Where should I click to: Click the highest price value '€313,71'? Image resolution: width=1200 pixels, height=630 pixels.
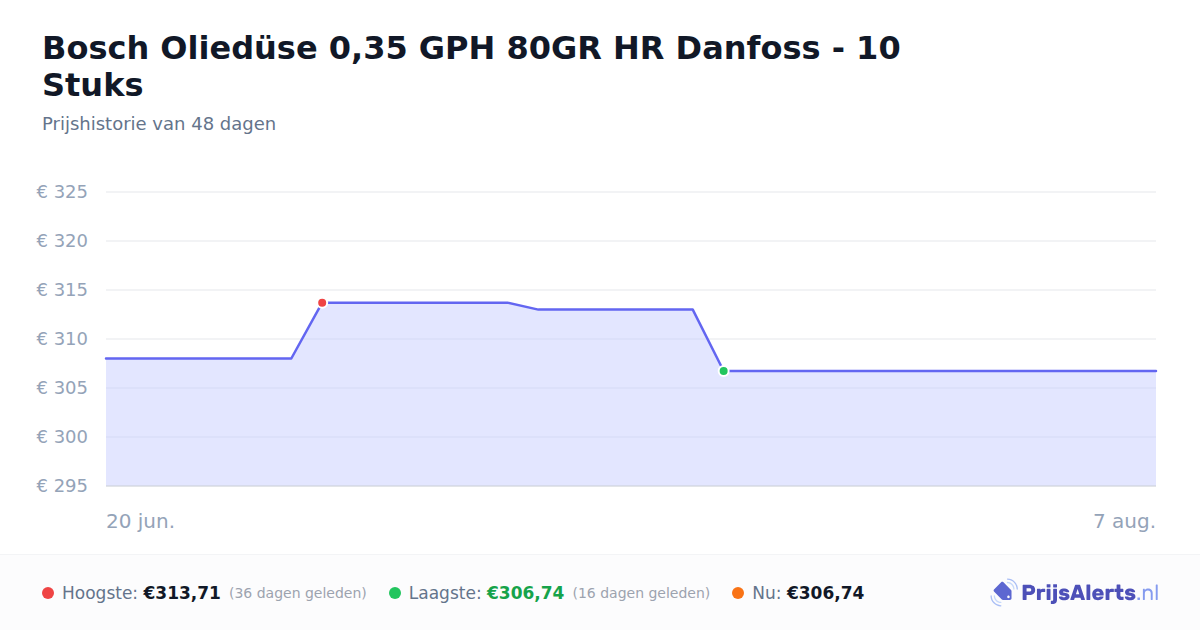(x=182, y=593)
